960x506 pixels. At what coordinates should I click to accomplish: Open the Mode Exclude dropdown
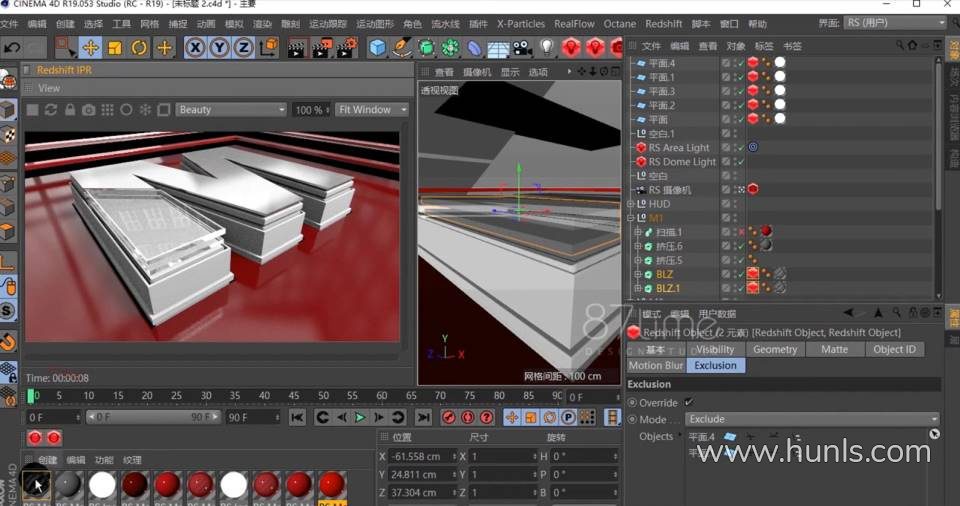(812, 419)
